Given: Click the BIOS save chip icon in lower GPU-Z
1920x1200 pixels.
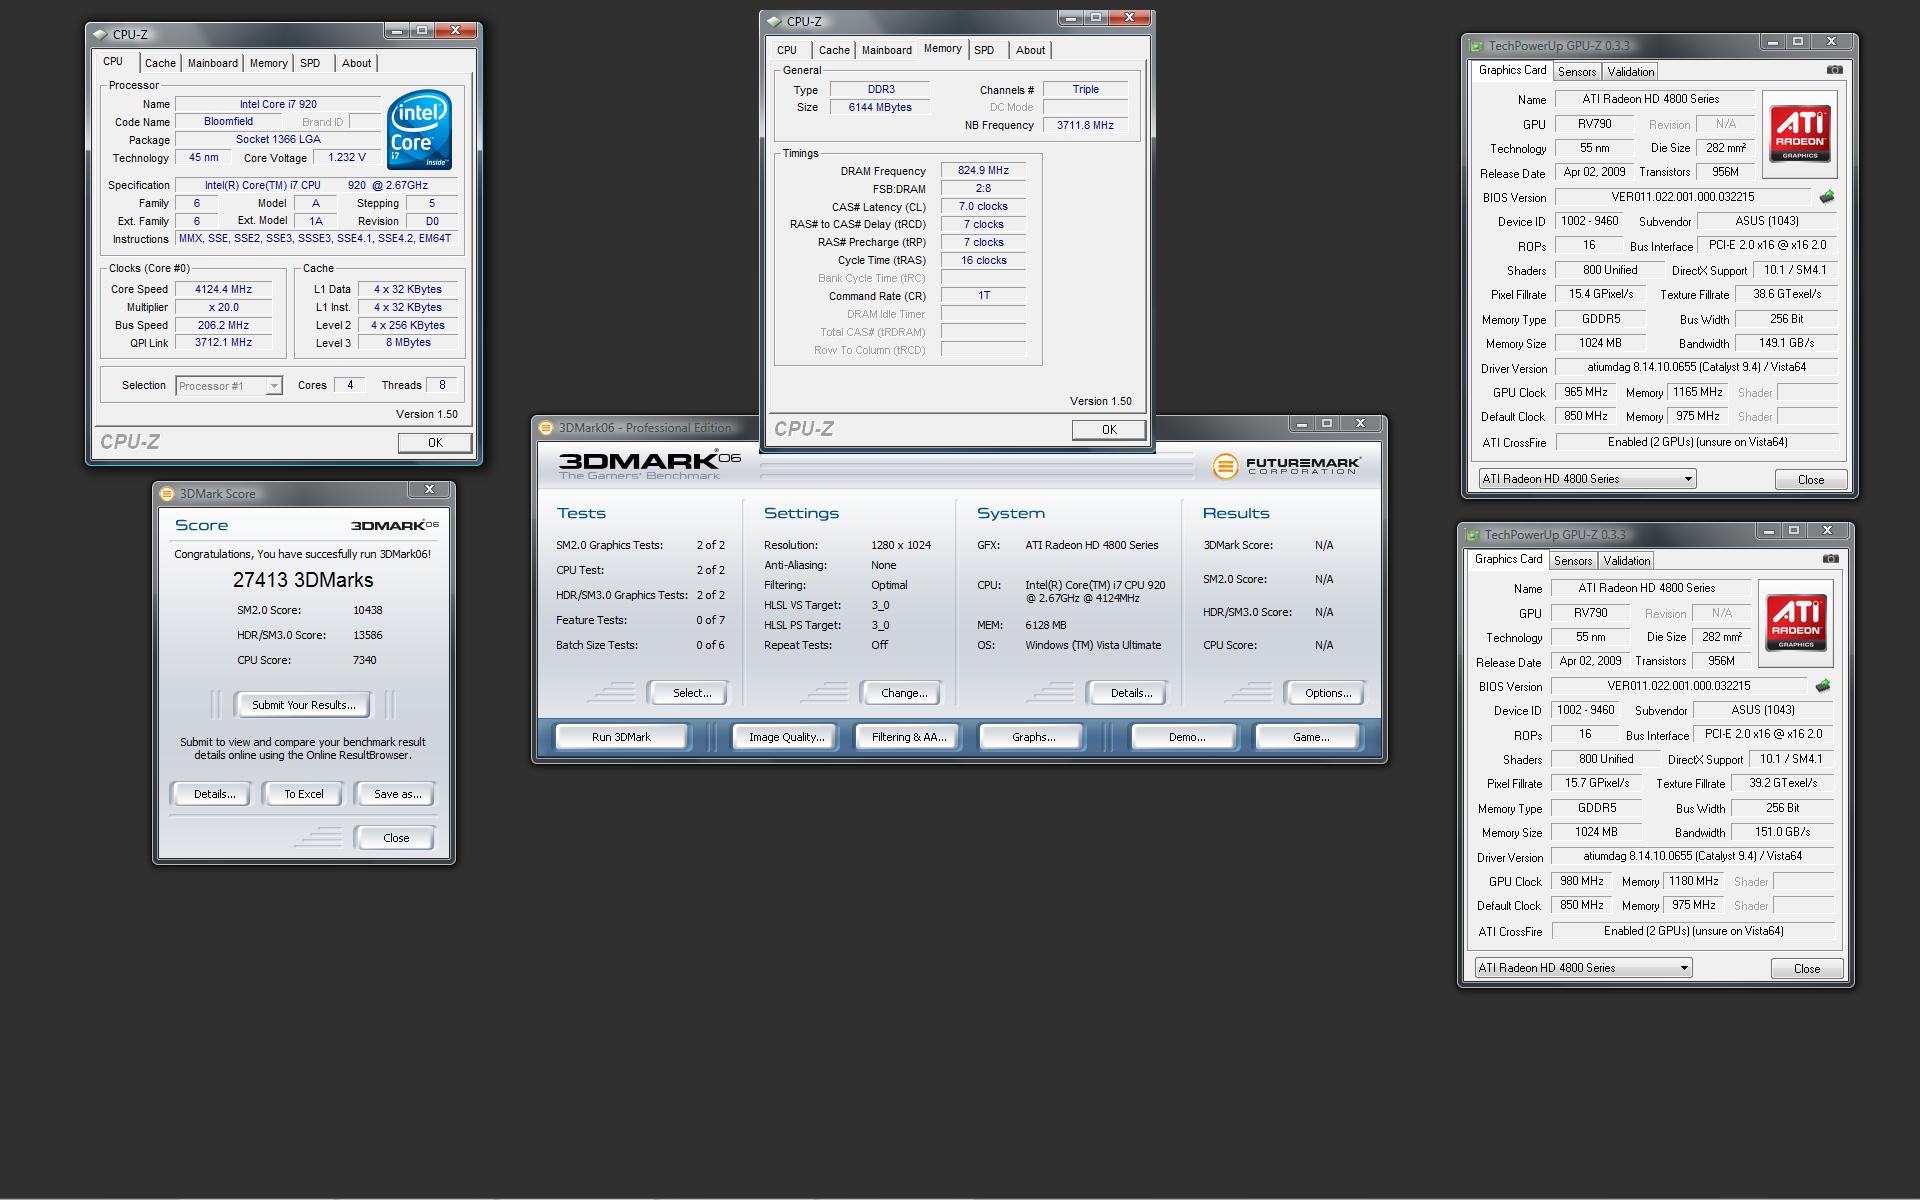Looking at the screenshot, I should click(x=1822, y=686).
